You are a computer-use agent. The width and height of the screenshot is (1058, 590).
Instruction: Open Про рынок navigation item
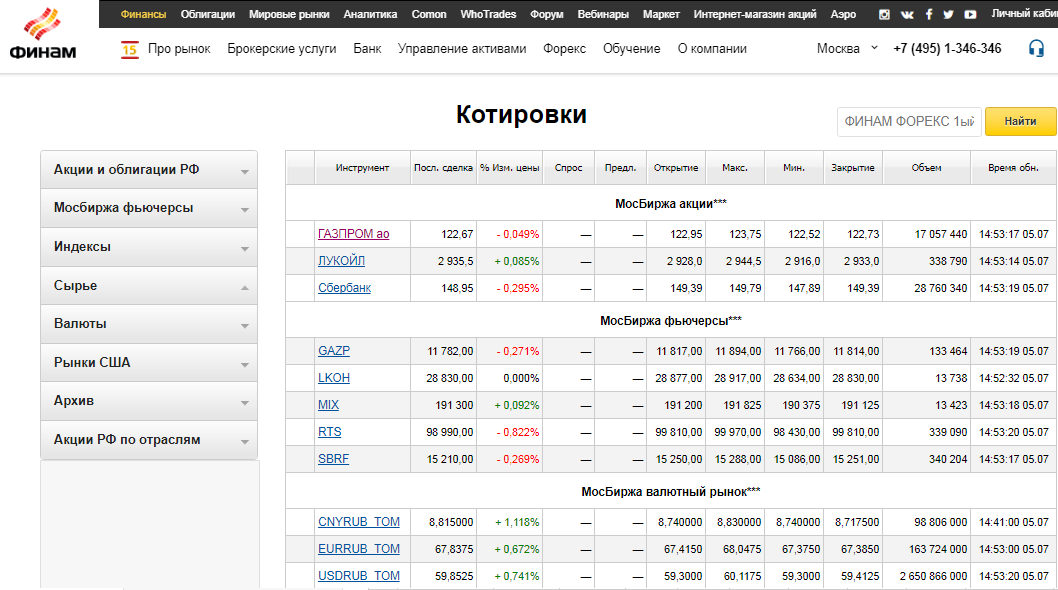coord(179,49)
